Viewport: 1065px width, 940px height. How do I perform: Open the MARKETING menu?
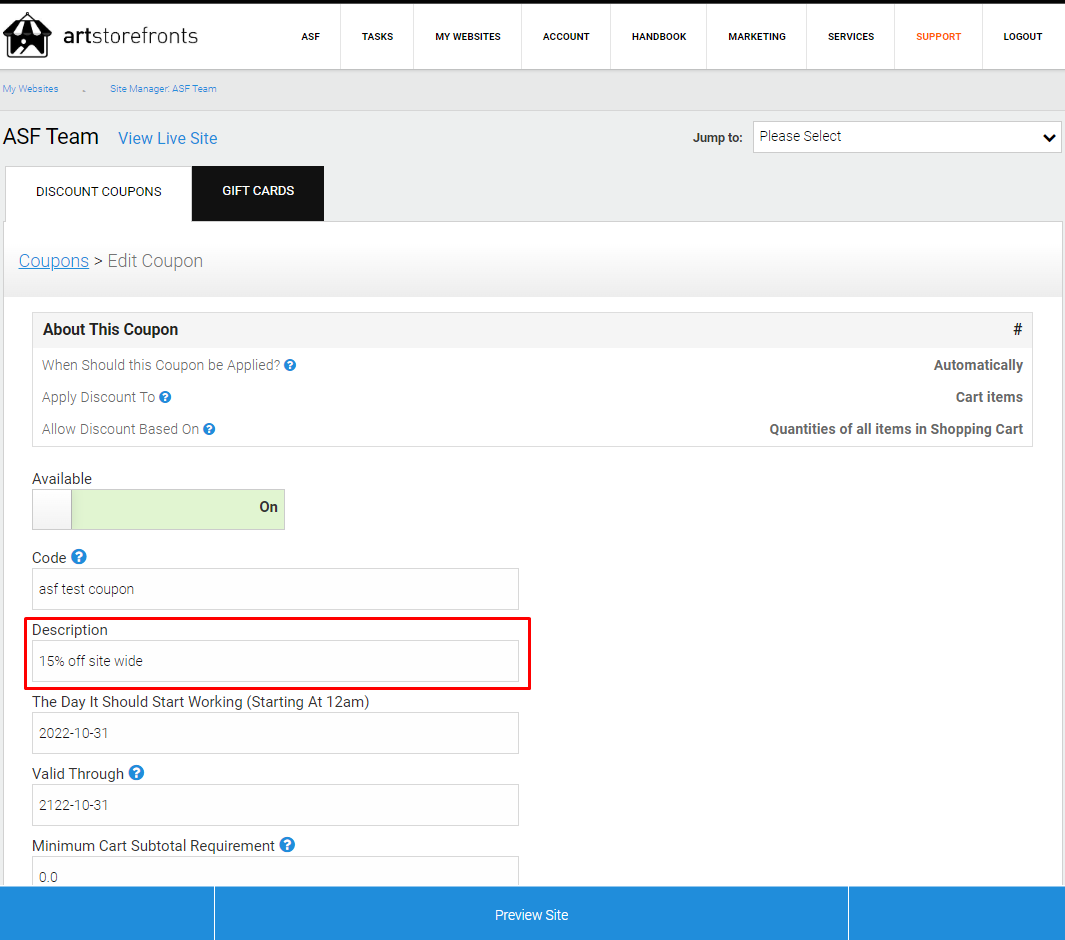tap(756, 36)
